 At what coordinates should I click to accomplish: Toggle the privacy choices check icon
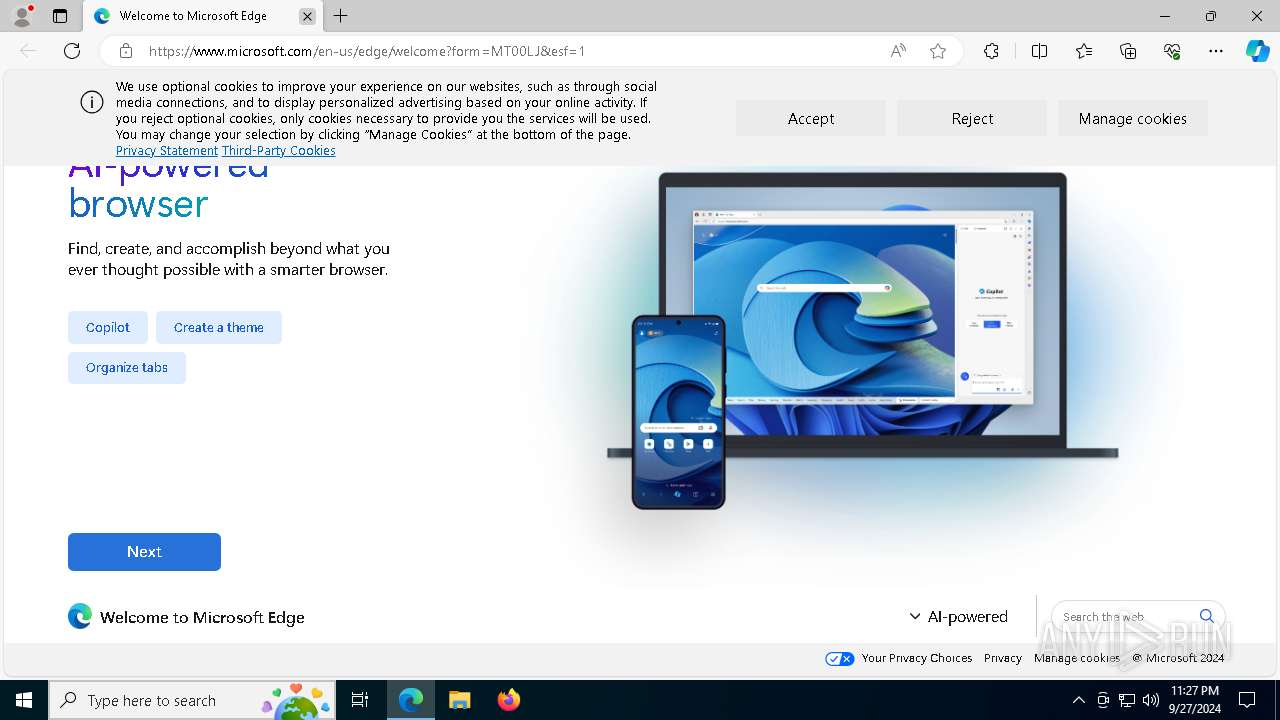[x=840, y=658]
